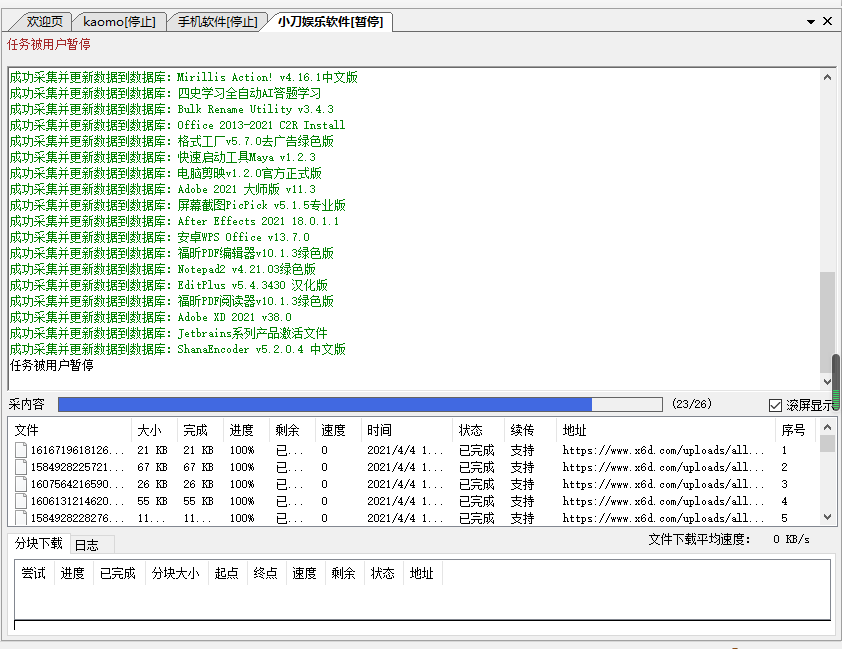Image resolution: width=842 pixels, height=649 pixels.
Task: Click the log line Notepad2 v4.21.03绿色版
Action: point(163,269)
